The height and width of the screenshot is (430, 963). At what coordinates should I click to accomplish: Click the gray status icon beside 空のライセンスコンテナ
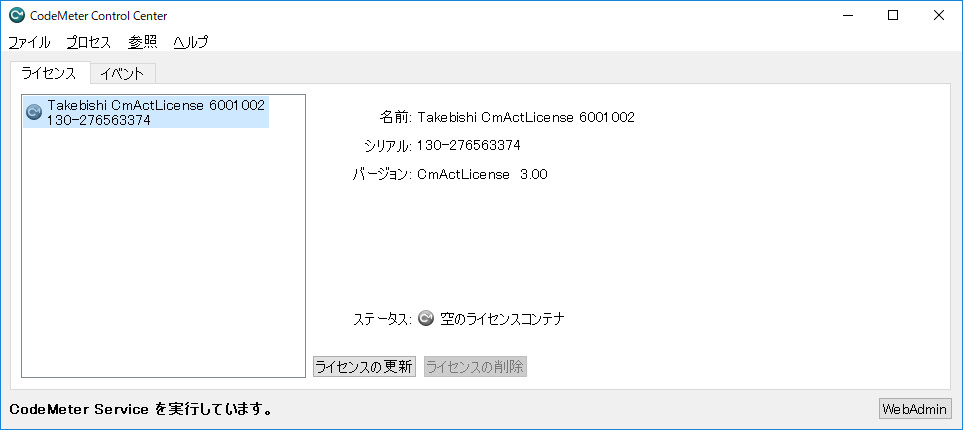pyautogui.click(x=425, y=319)
